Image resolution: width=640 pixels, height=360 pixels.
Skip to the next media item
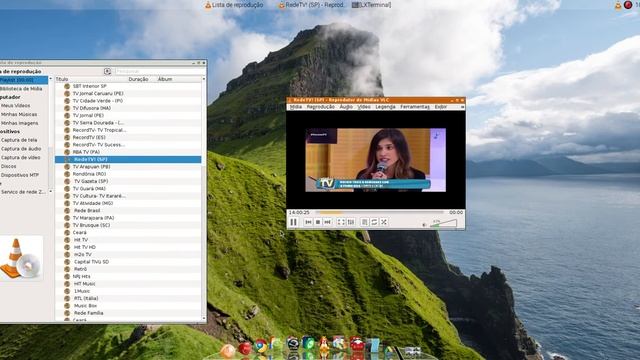(x=327, y=222)
